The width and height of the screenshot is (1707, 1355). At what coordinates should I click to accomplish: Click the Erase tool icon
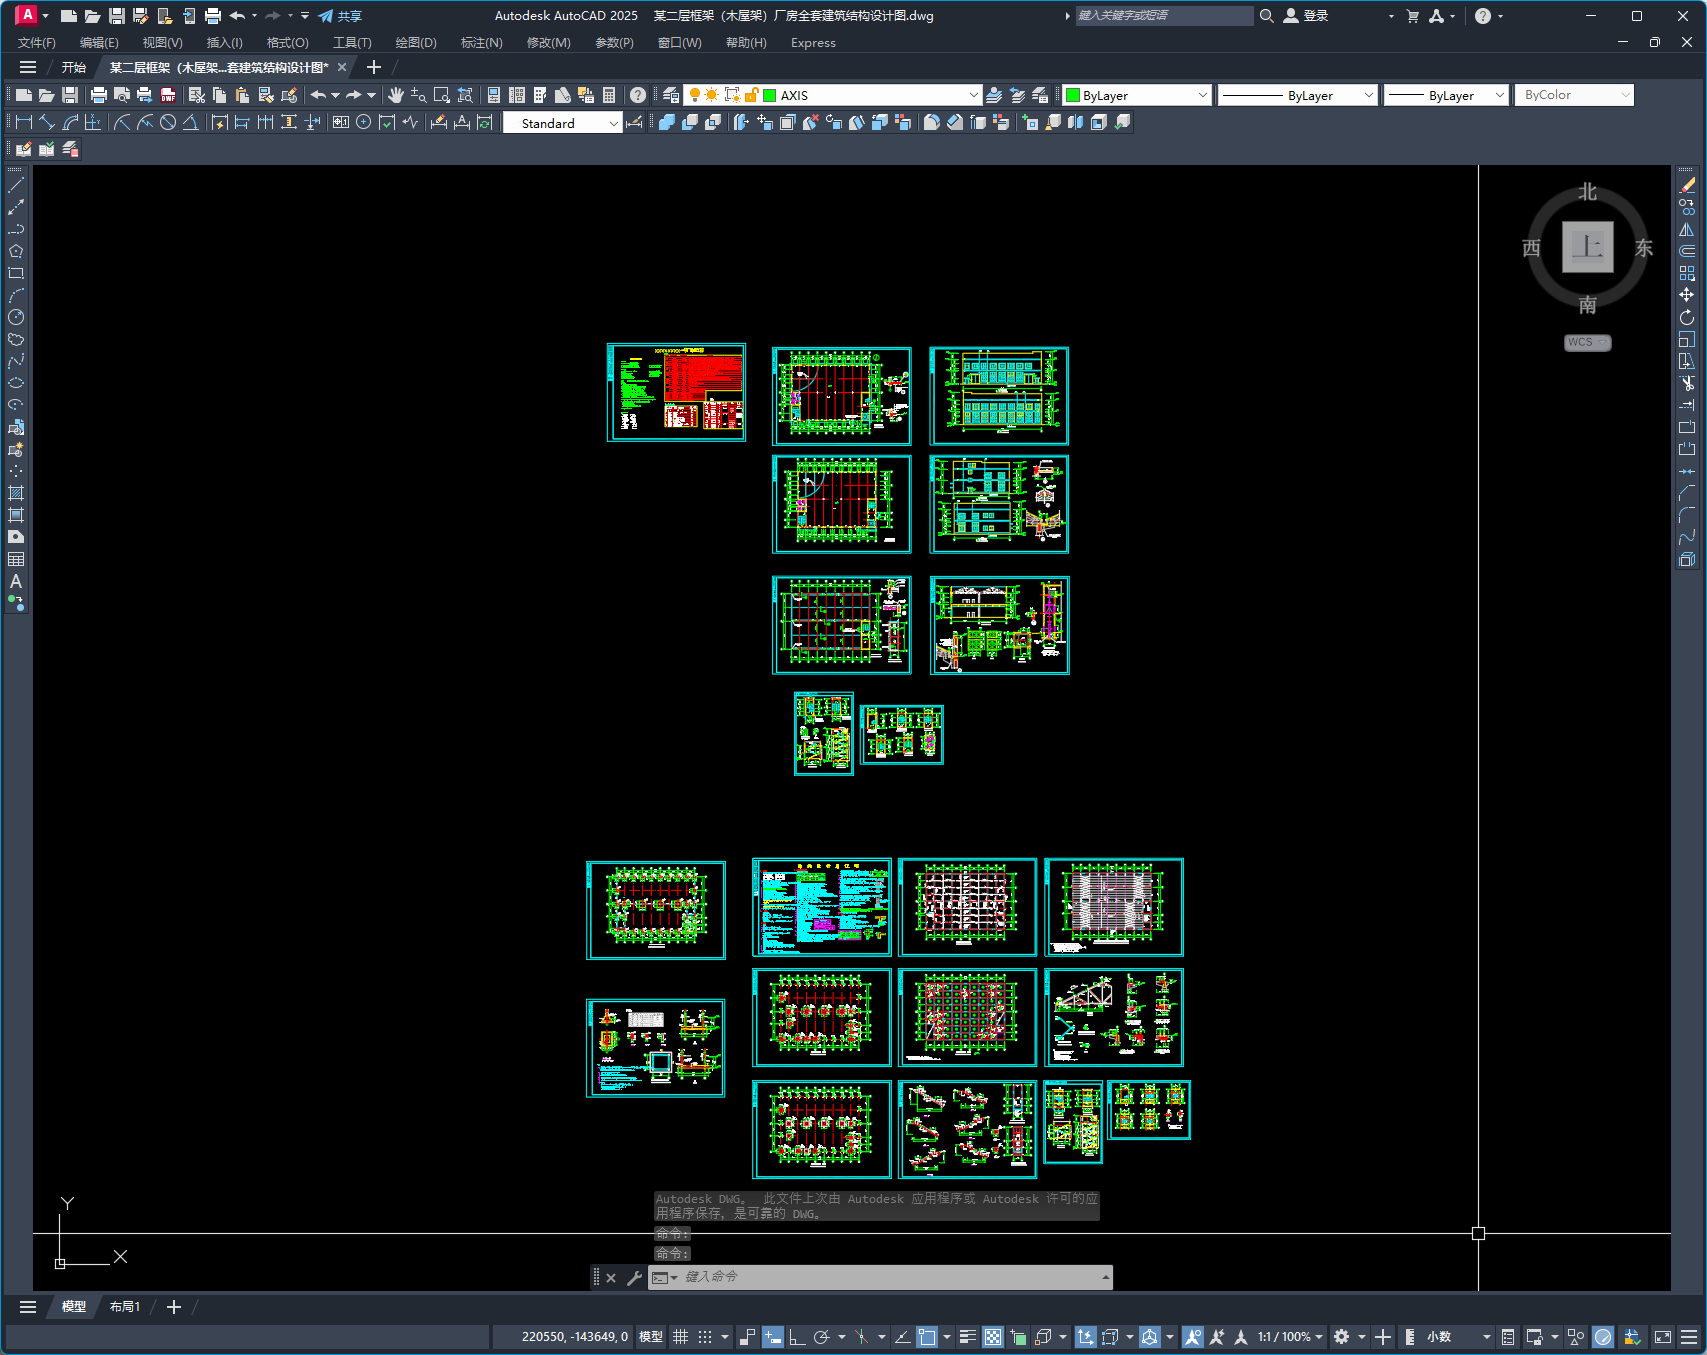1687,185
